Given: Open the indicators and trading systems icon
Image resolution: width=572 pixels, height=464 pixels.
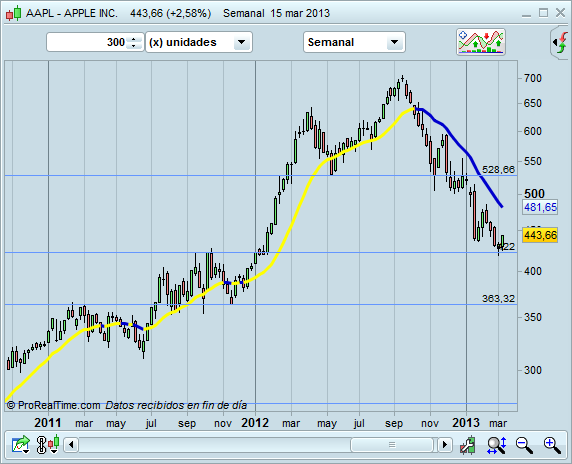Looking at the screenshot, I should point(481,42).
